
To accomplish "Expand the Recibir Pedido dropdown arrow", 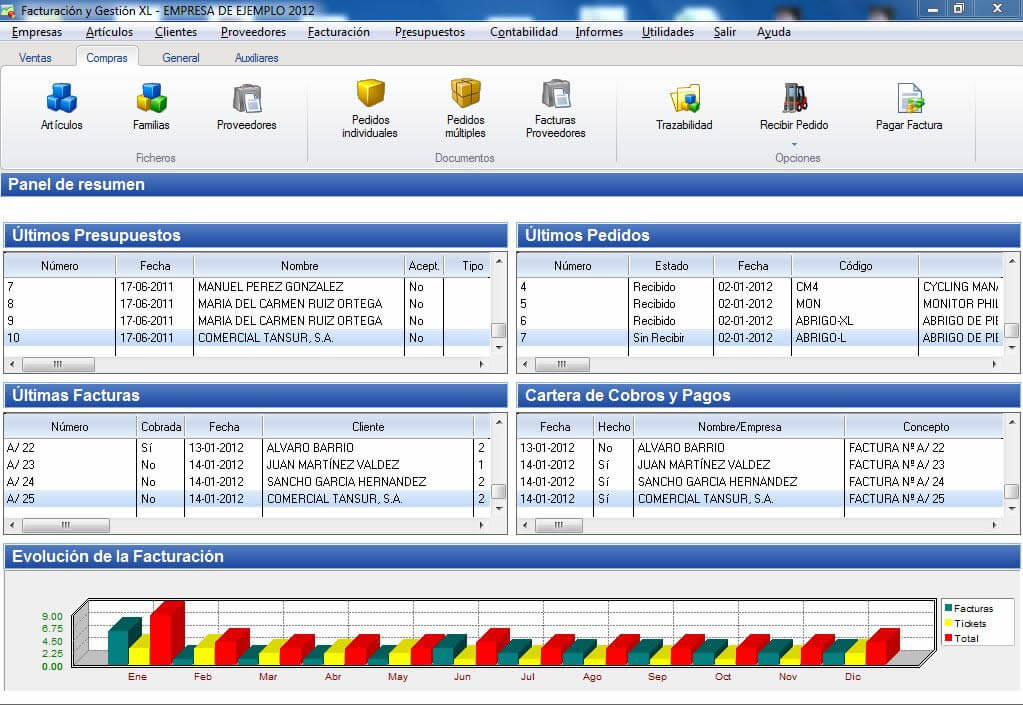I will pyautogui.click(x=794, y=143).
